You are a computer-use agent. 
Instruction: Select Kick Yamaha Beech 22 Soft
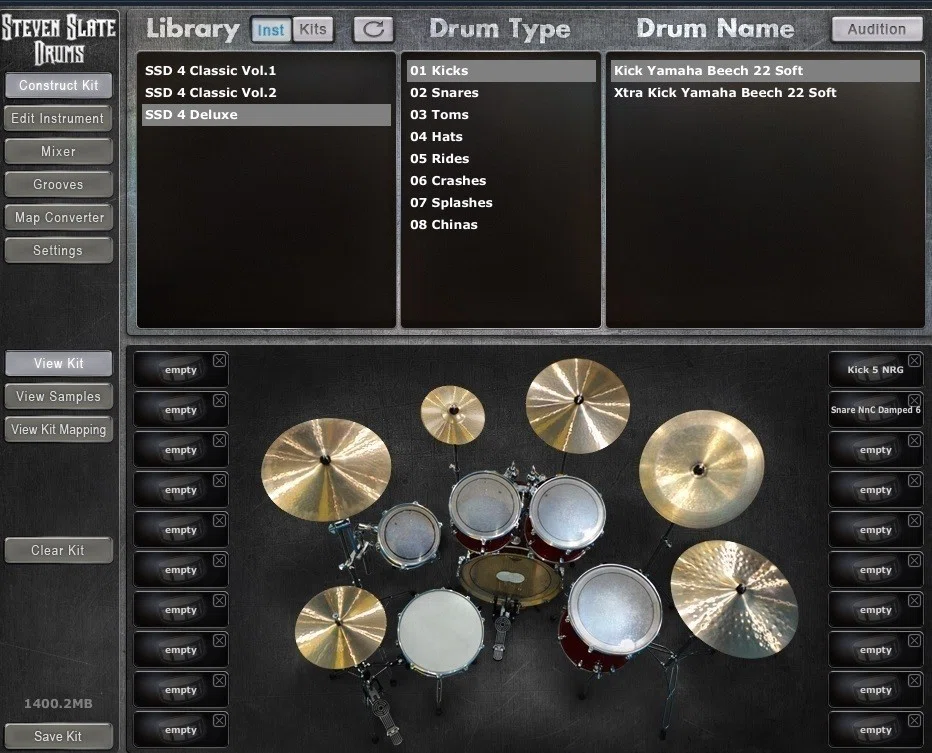pos(765,71)
